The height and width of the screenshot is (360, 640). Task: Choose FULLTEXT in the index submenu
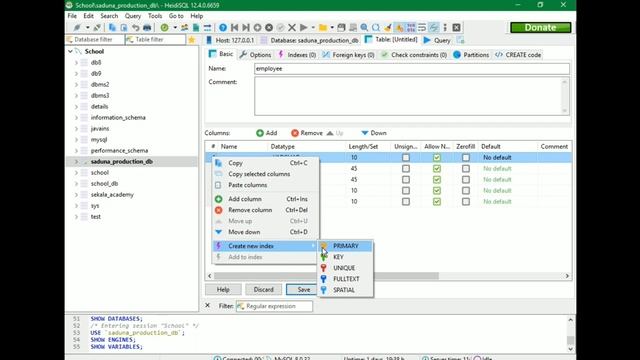[345, 279]
